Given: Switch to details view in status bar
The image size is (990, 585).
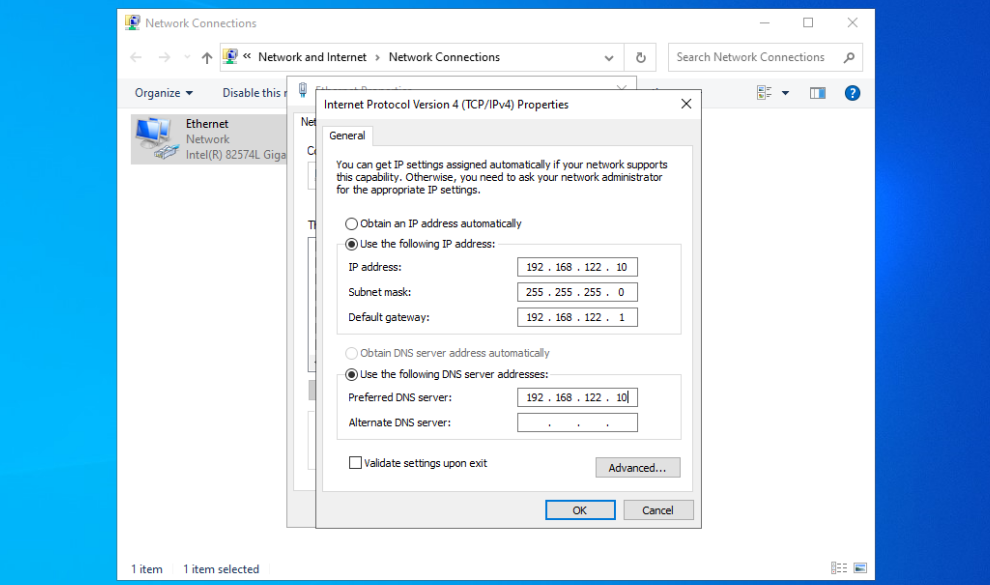Looking at the screenshot, I should pyautogui.click(x=838, y=569).
